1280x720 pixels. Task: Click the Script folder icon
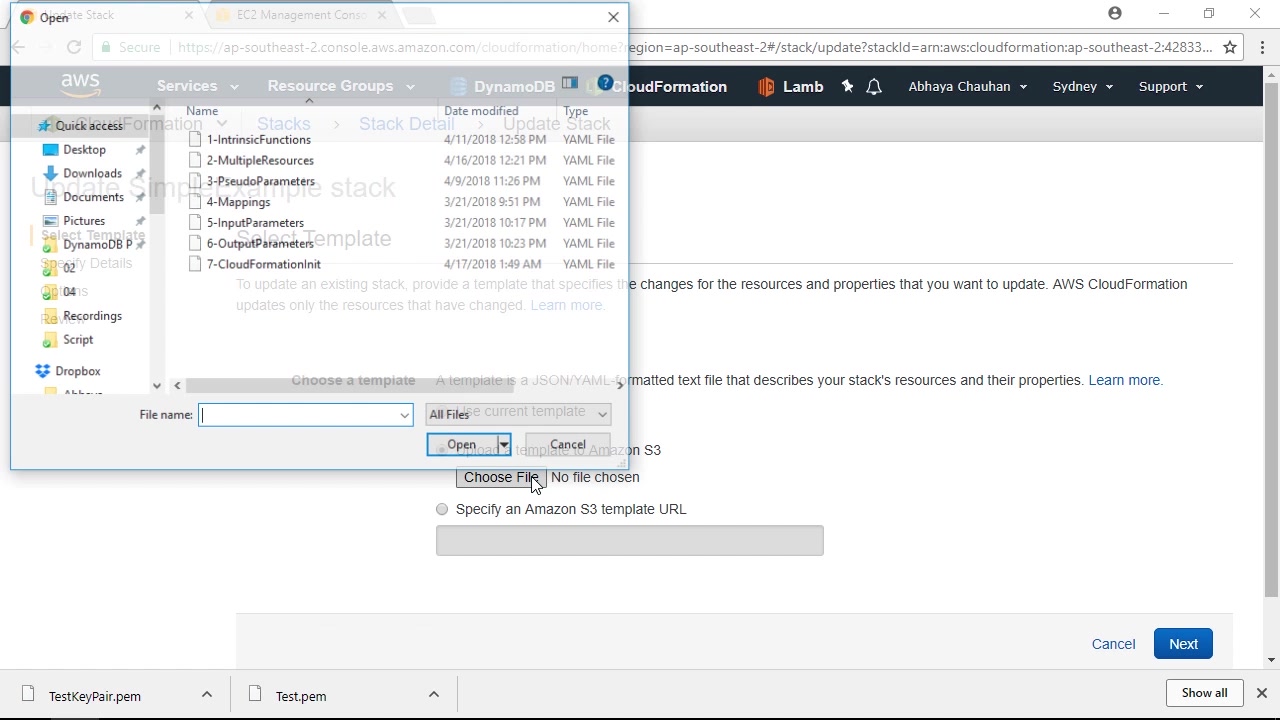[51, 340]
